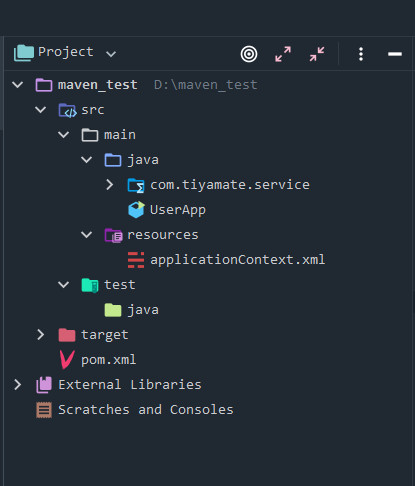Screen dimensions: 415x486
Task: Expand the External Libraries node
Action: [x=18, y=384]
